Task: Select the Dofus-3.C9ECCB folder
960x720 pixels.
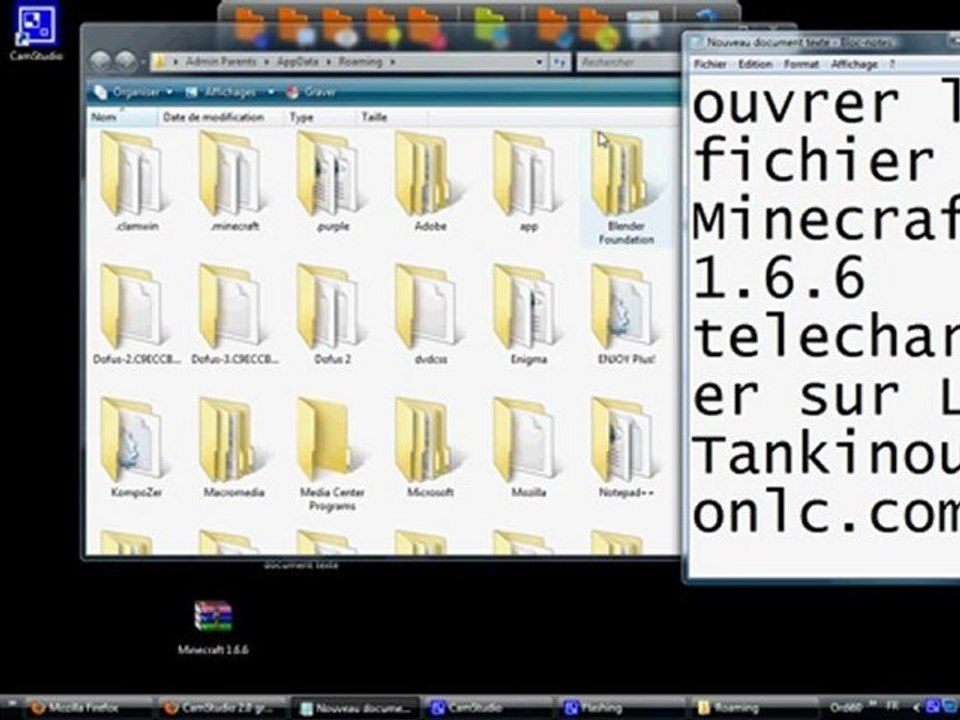Action: pos(234,313)
